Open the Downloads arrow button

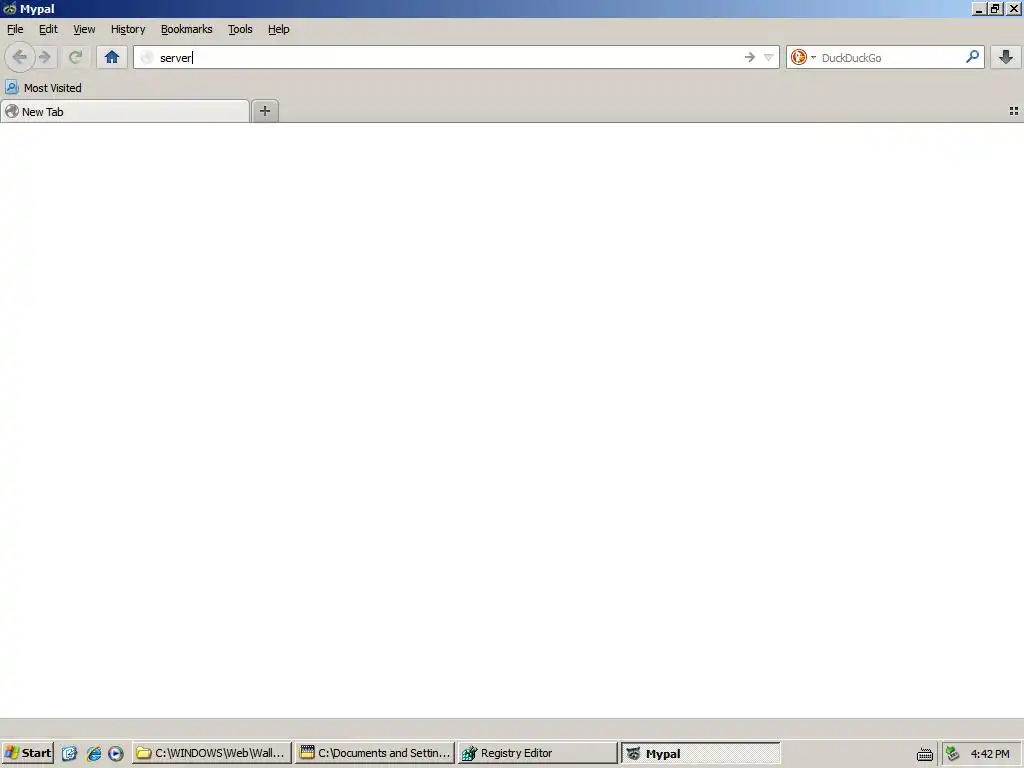[x=1006, y=57]
